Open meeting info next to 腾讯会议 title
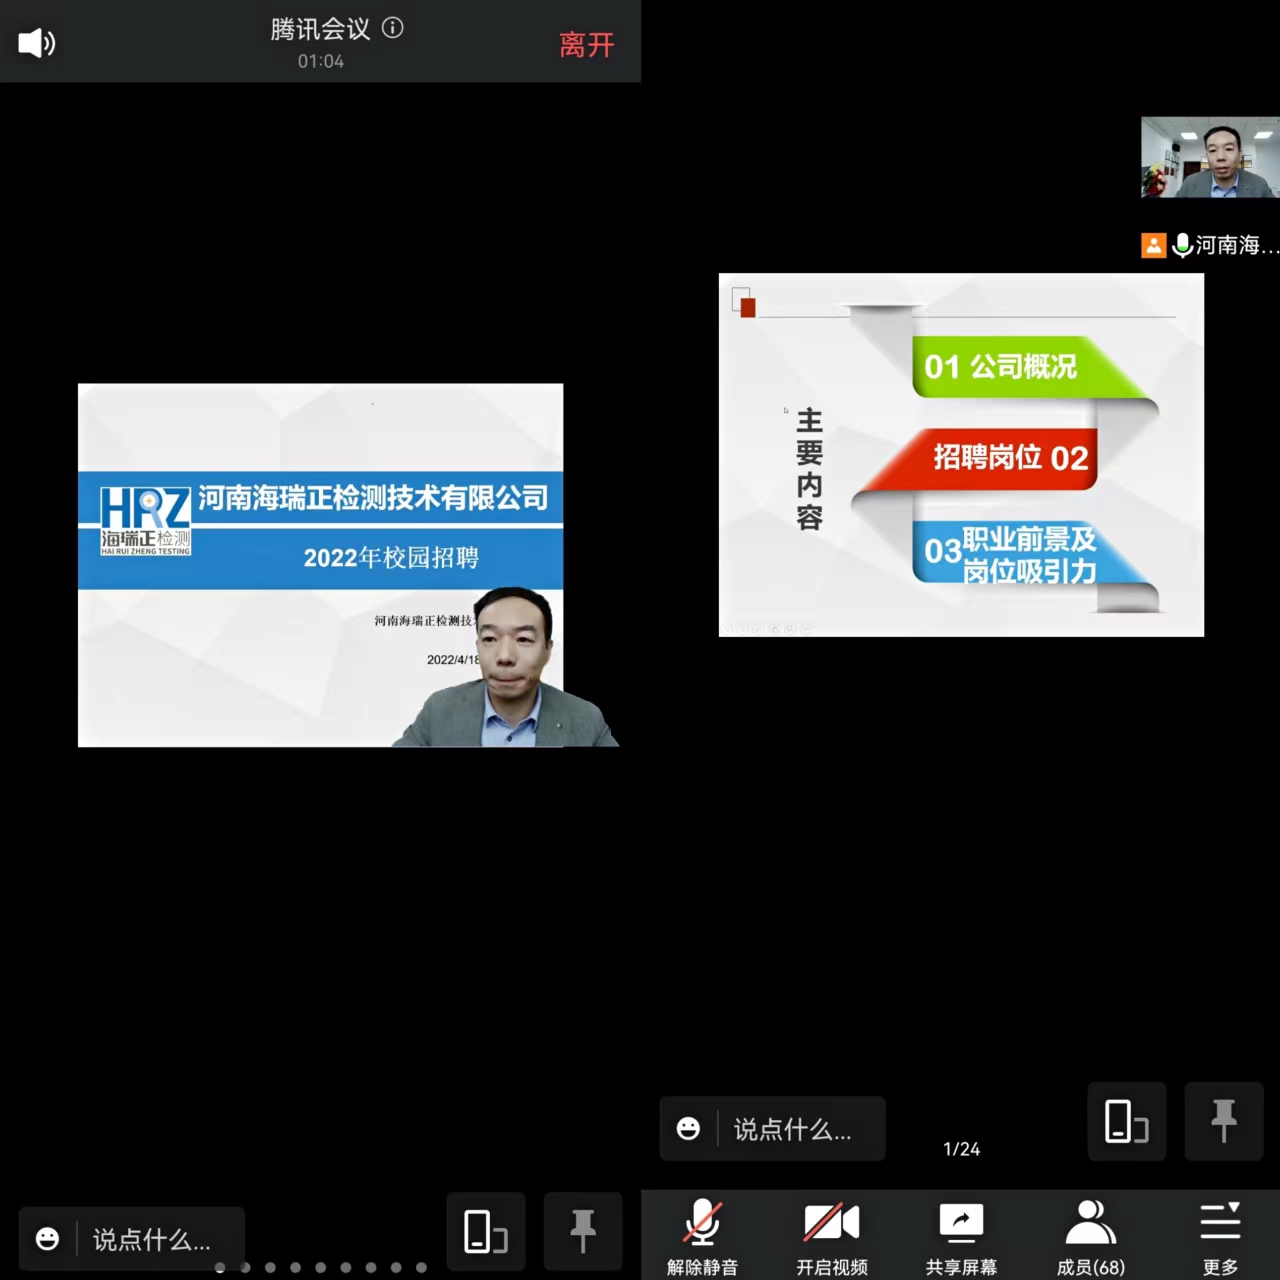Screen dimensions: 1280x1280 pos(393,28)
